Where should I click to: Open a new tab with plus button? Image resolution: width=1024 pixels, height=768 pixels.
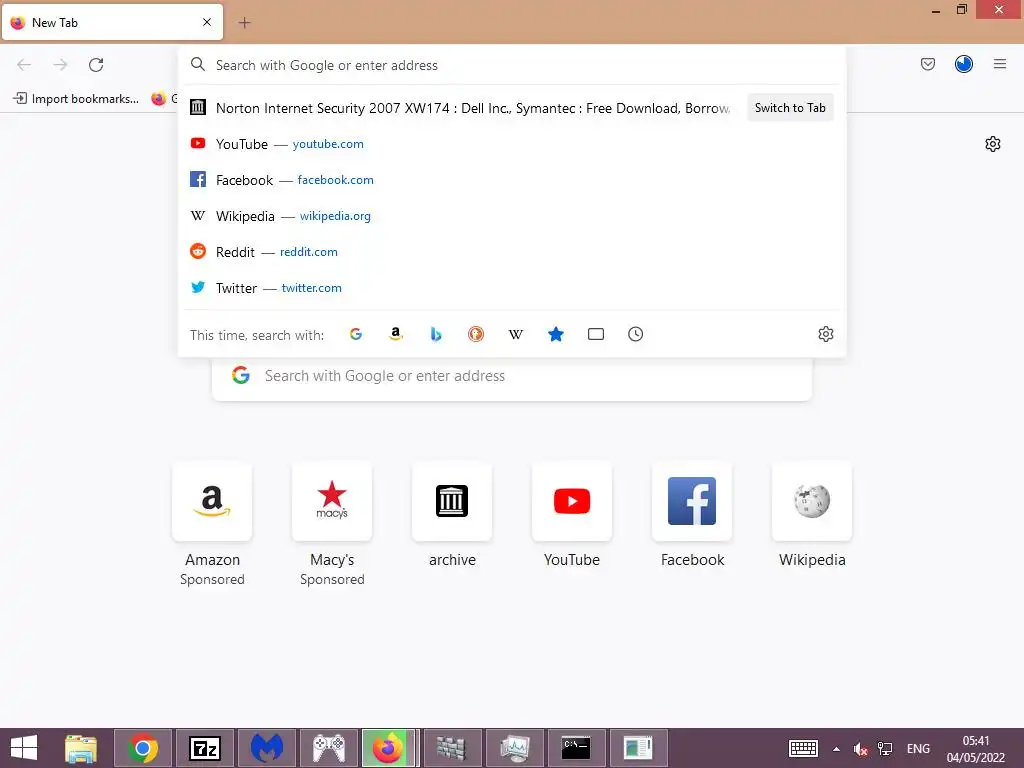244,23
